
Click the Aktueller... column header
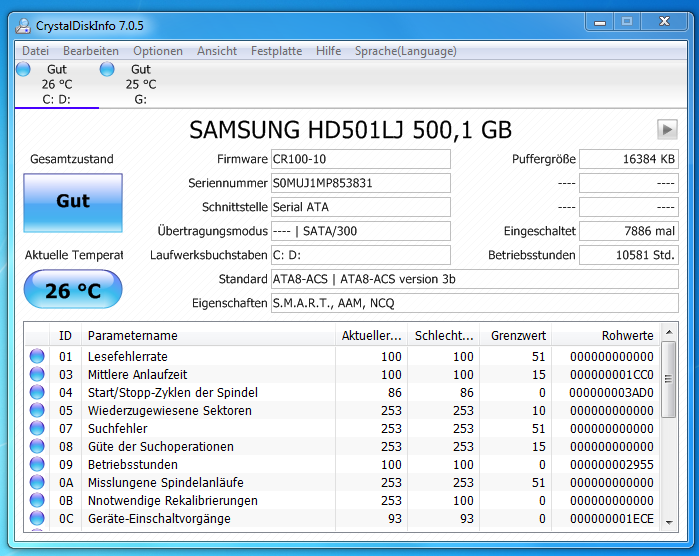coord(371,335)
